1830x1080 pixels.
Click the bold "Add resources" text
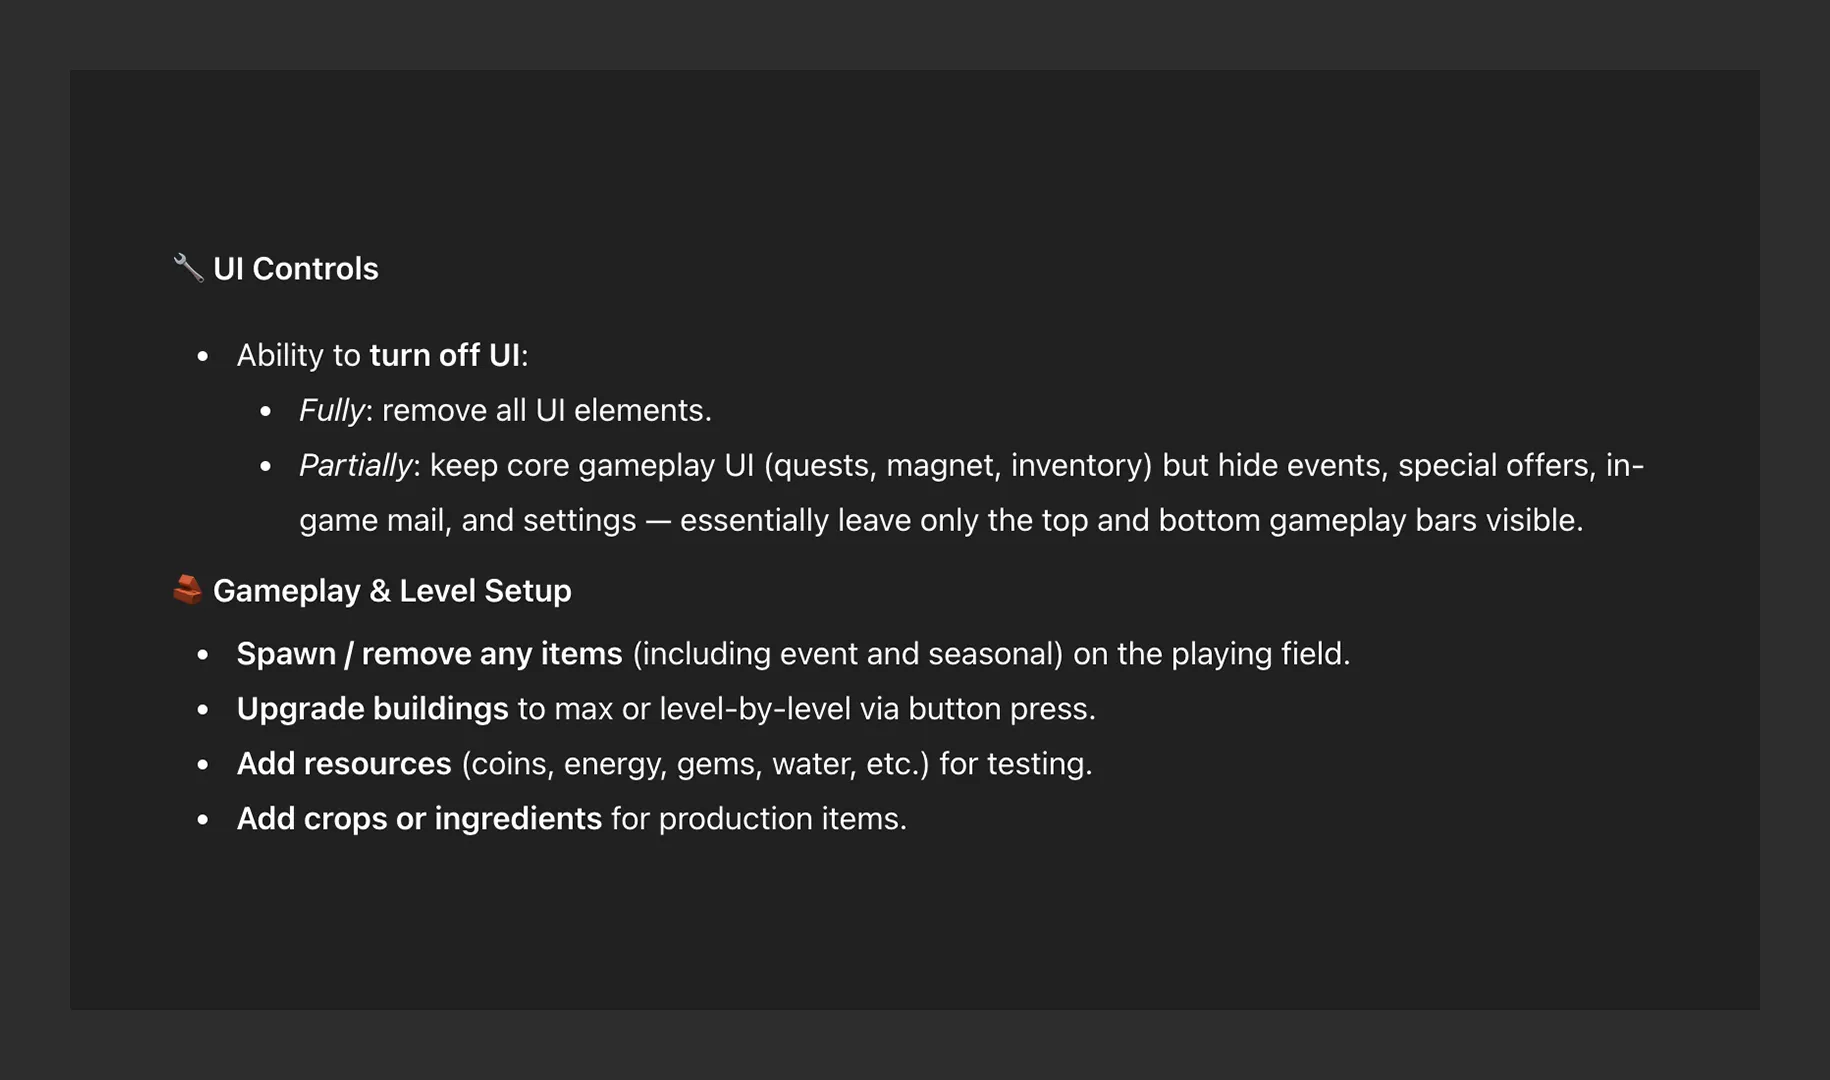pyautogui.click(x=344, y=764)
